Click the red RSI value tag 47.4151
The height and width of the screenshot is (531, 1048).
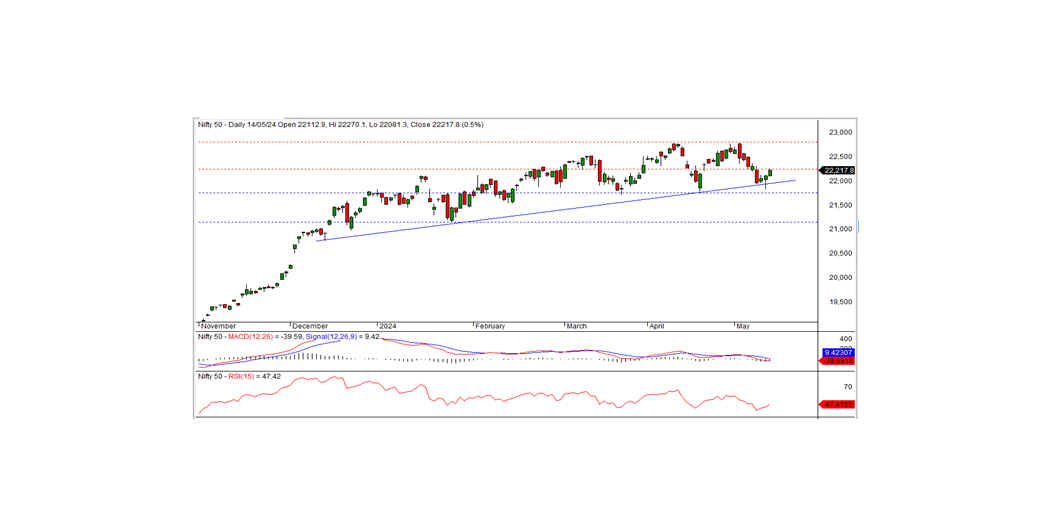coord(837,405)
